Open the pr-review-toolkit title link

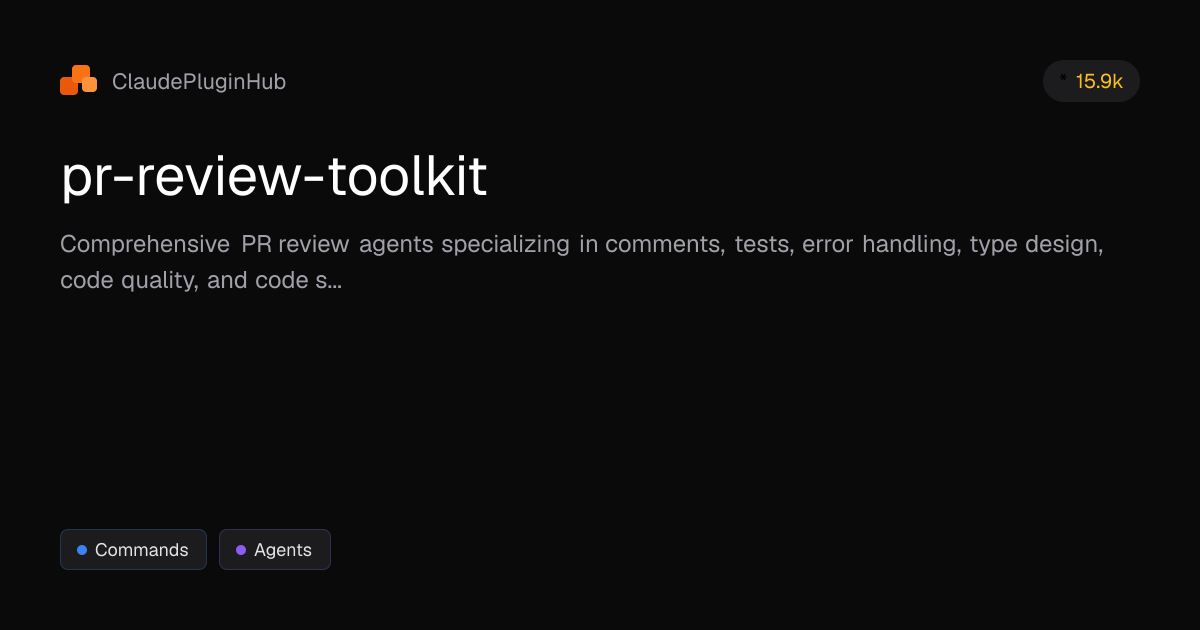click(273, 176)
